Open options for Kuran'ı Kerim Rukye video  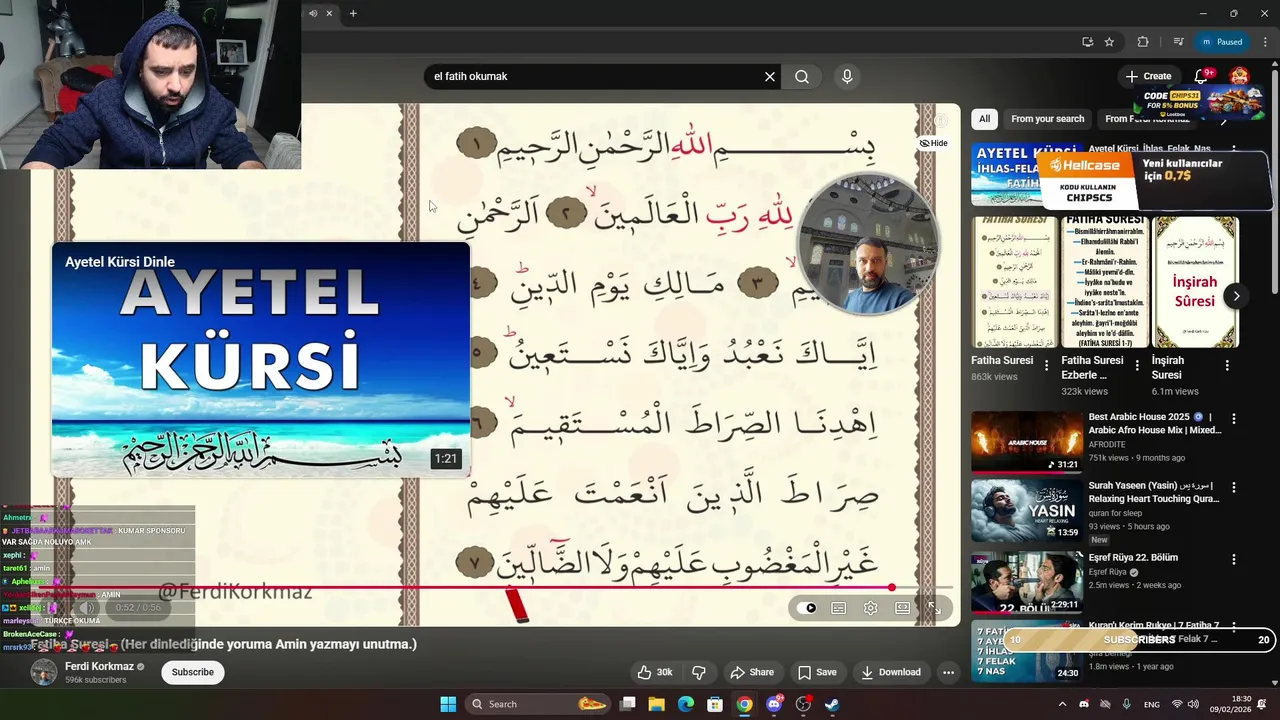pos(1234,627)
